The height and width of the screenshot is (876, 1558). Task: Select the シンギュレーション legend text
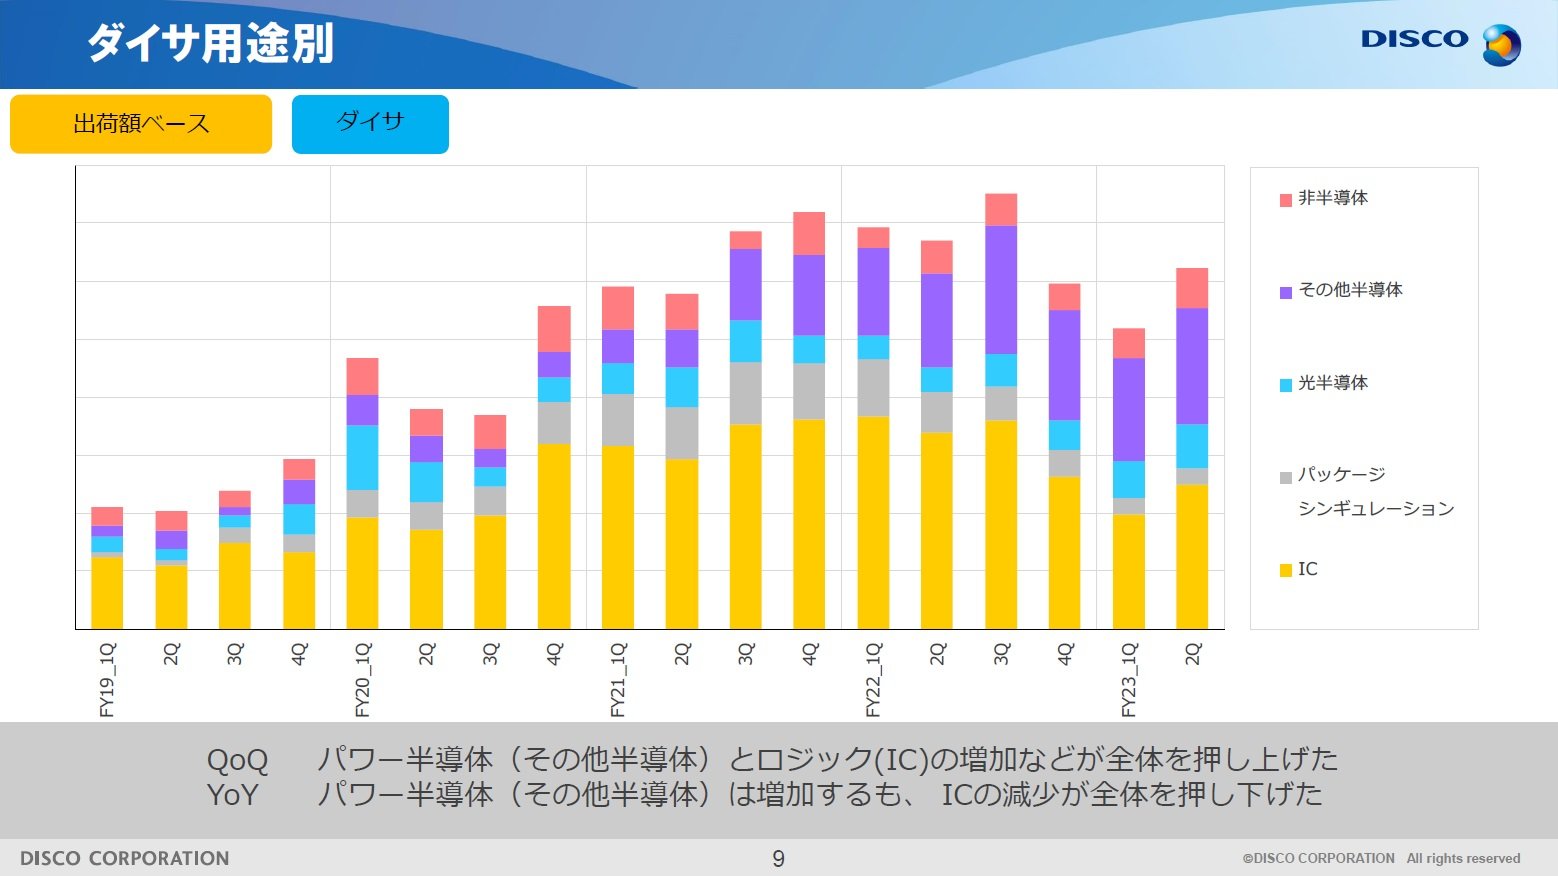tap(1376, 508)
